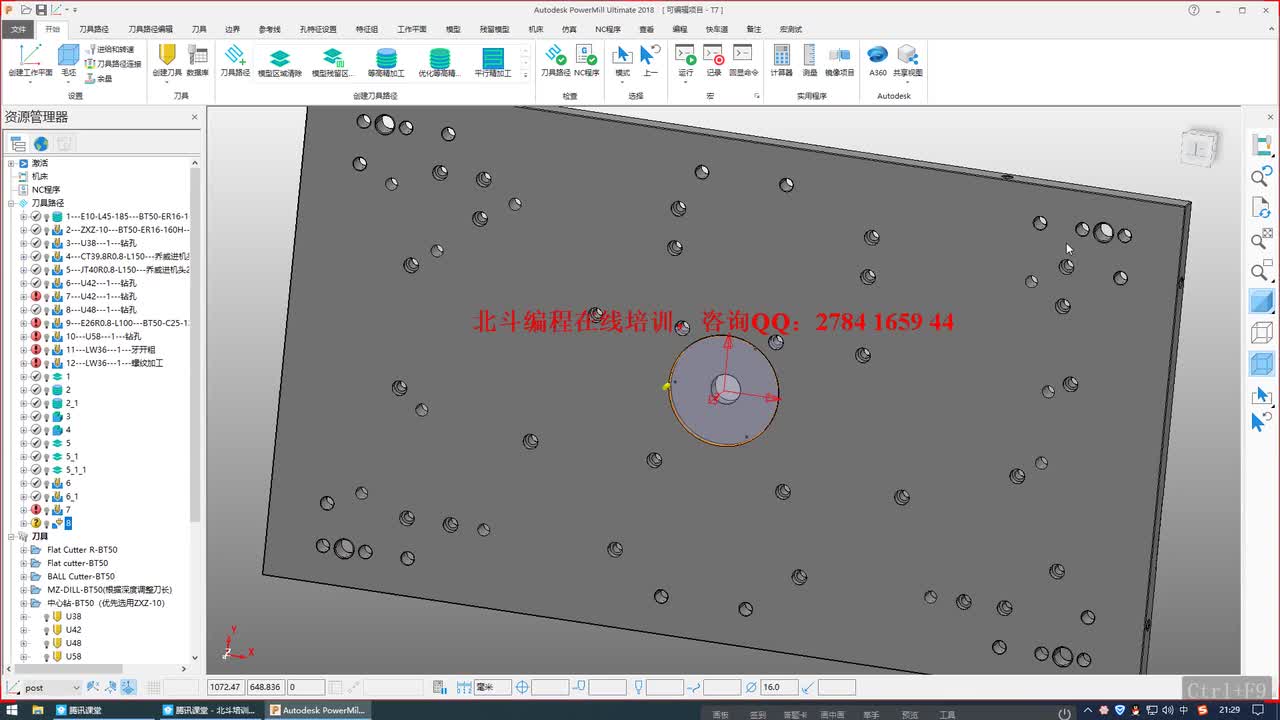This screenshot has width=1280, height=720.
Task: Toggle lightbulb of tool U48
Action: tap(46, 643)
